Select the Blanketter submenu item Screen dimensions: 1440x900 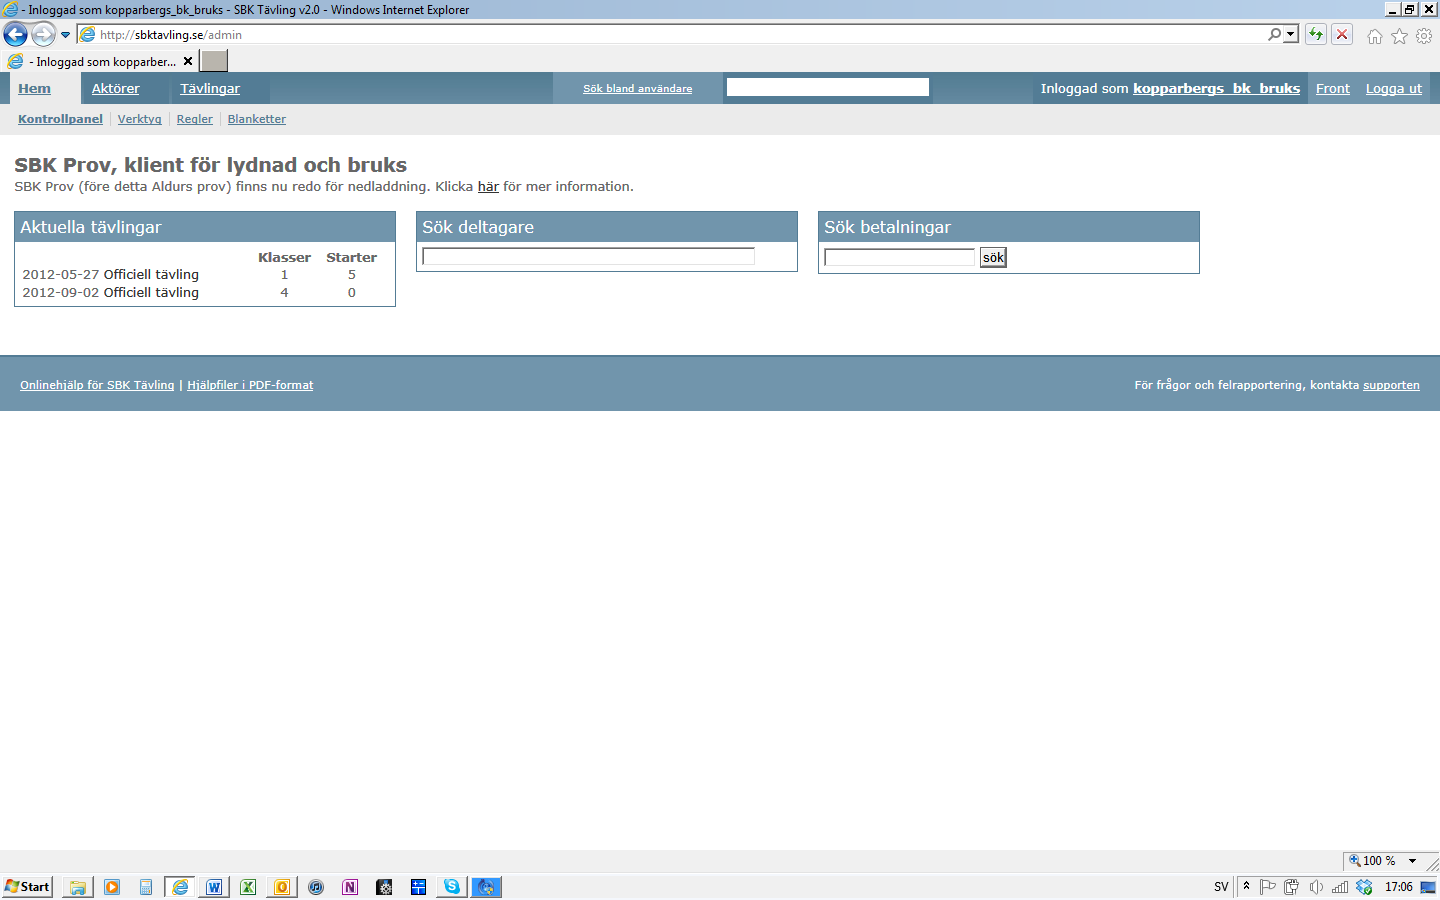point(257,119)
